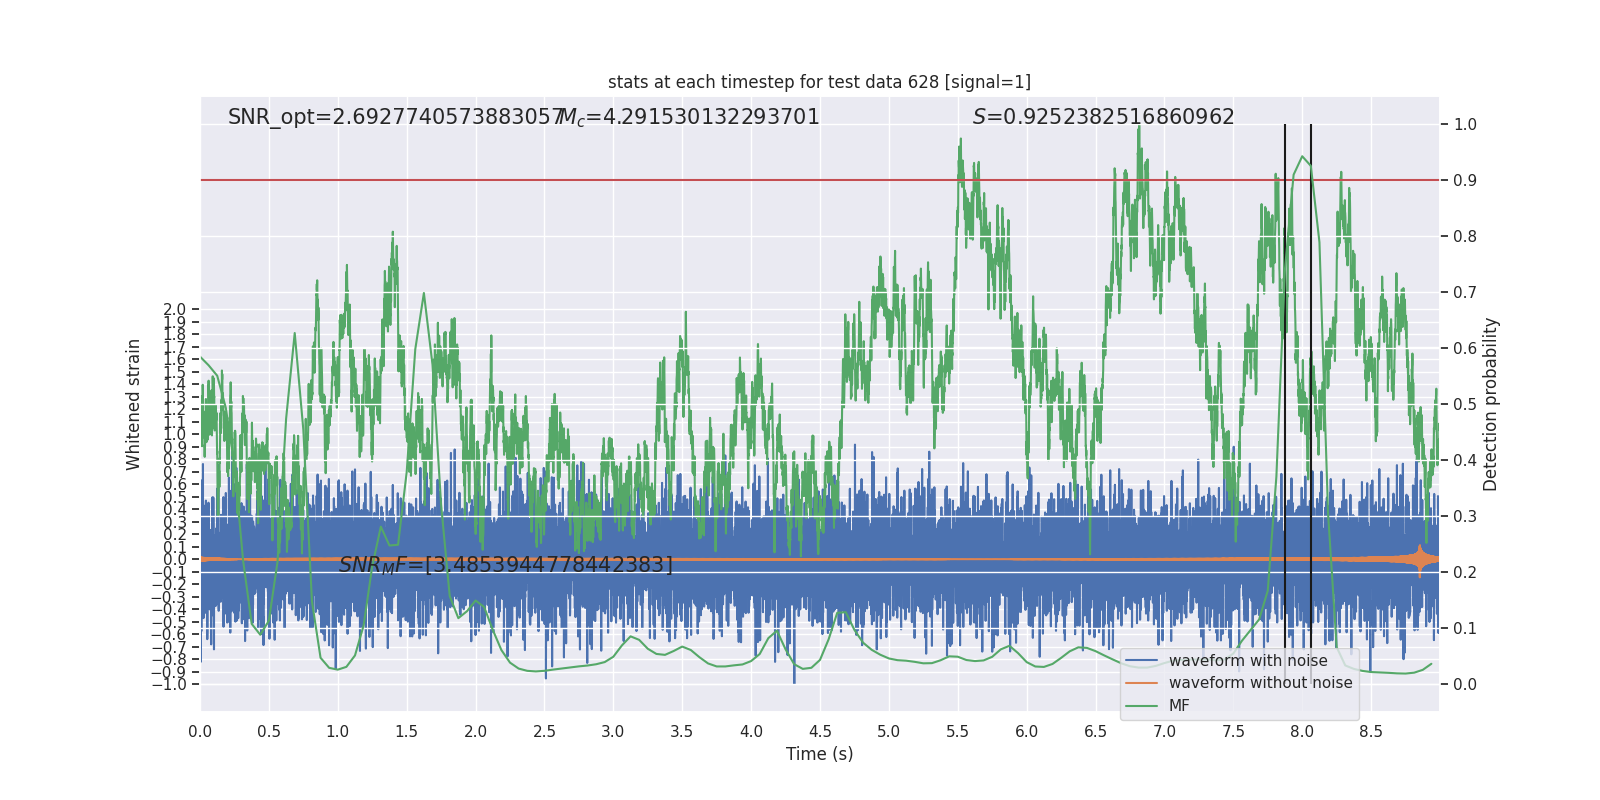Select detection probability tick 0.5
The image size is (1600, 800).
(x=1465, y=405)
